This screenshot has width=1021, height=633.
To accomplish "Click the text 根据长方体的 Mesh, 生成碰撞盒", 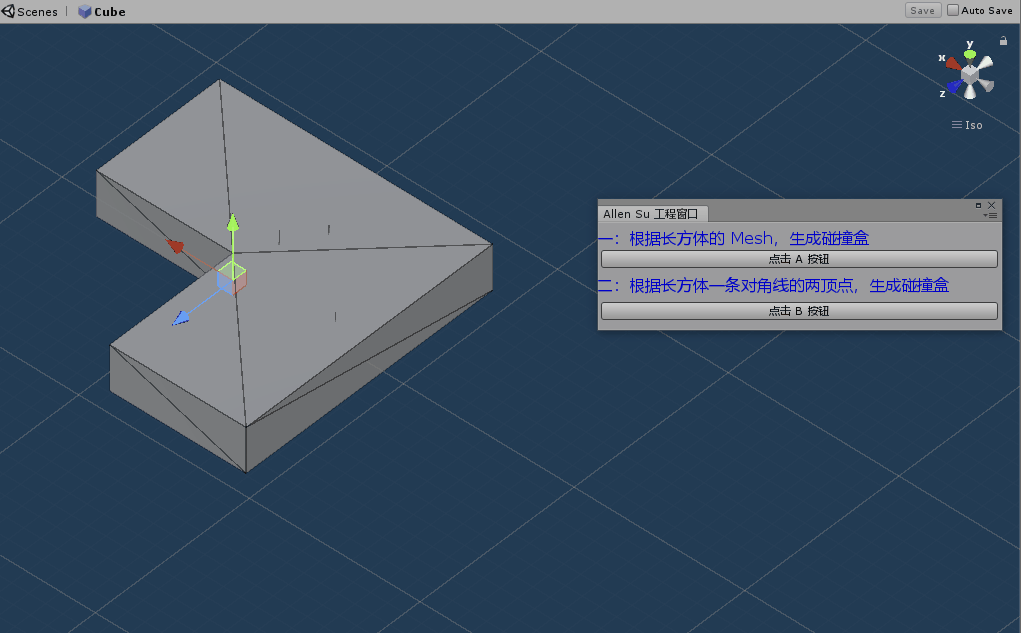I will pos(749,238).
